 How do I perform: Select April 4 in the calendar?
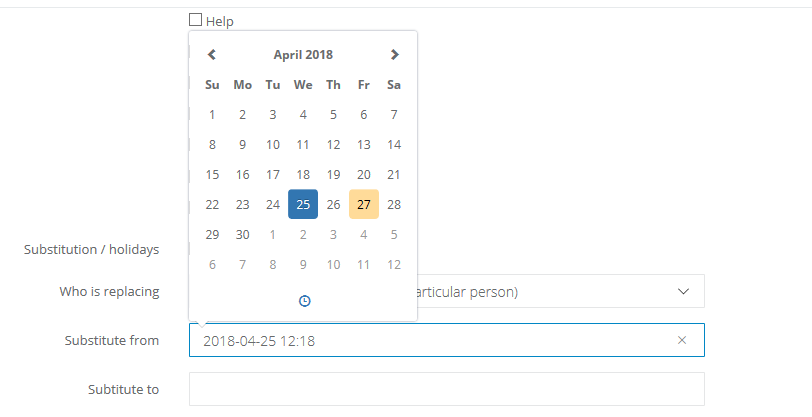point(303,115)
